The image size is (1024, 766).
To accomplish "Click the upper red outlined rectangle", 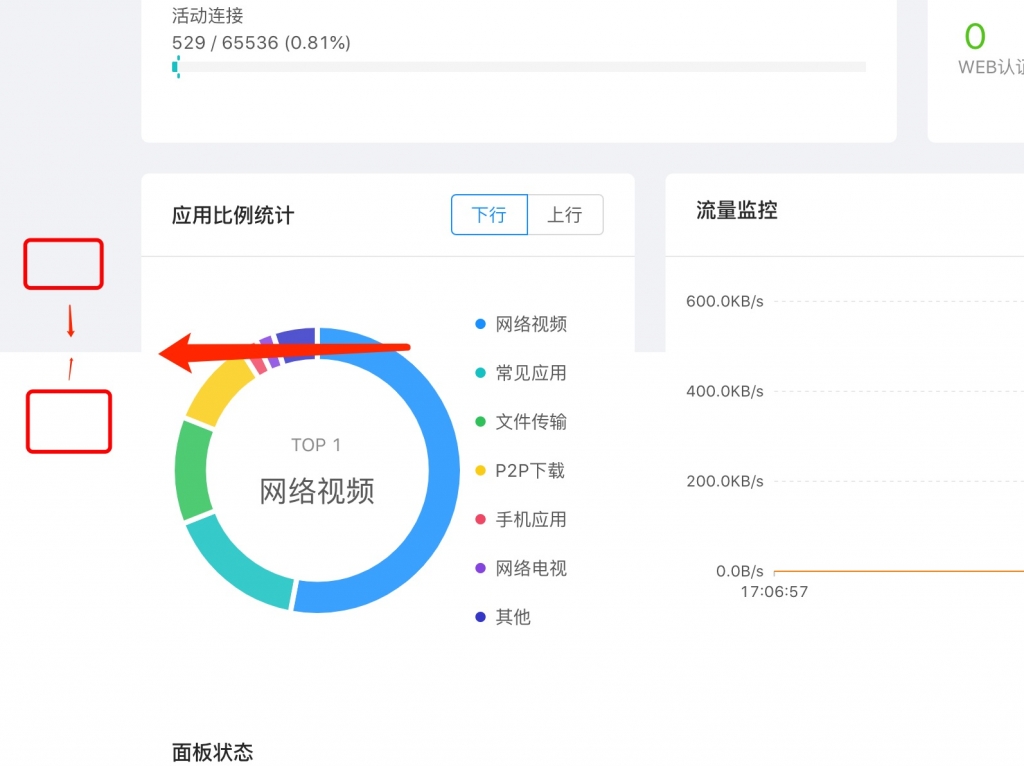I will click(63, 264).
